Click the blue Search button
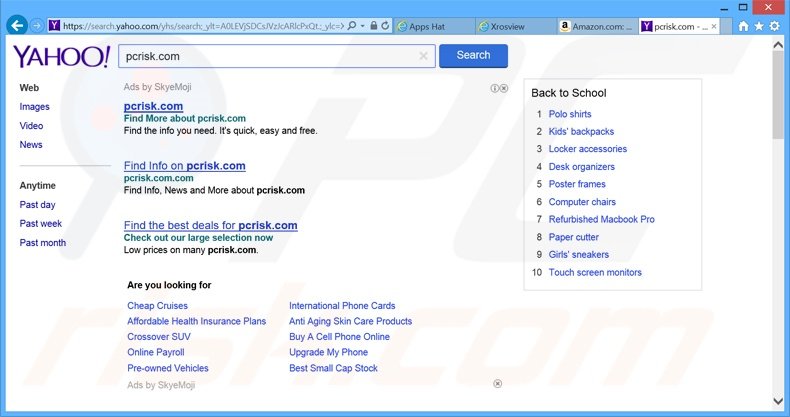The image size is (790, 417). pyautogui.click(x=473, y=55)
